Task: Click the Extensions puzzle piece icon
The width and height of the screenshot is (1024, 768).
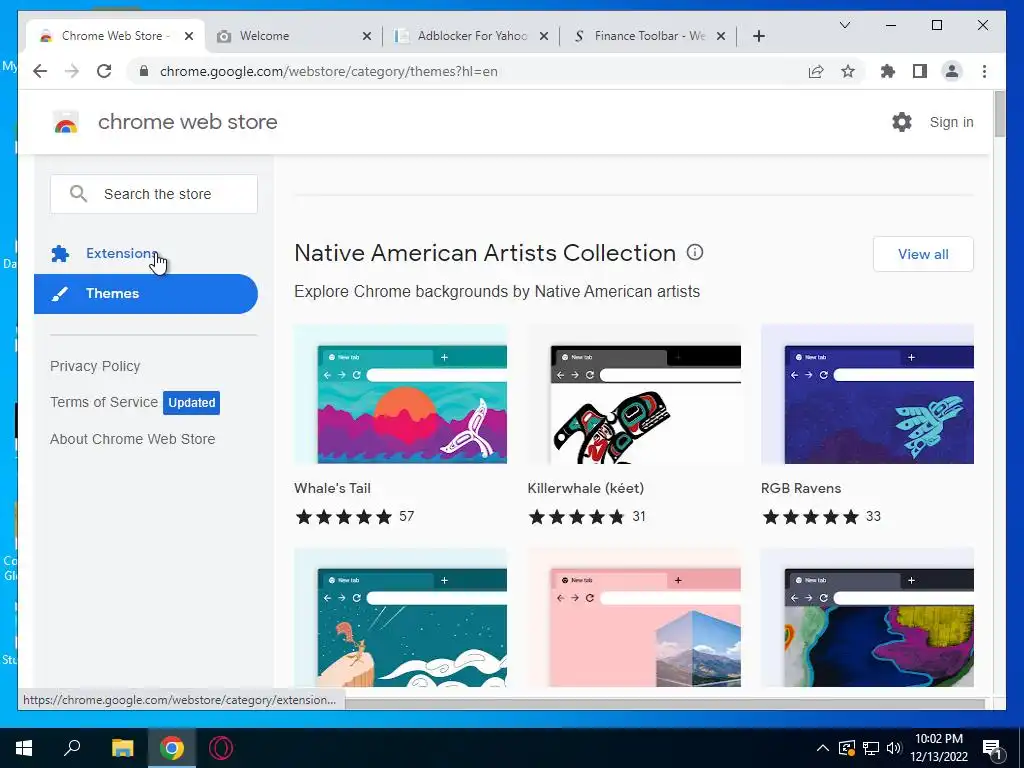Action: [x=60, y=253]
